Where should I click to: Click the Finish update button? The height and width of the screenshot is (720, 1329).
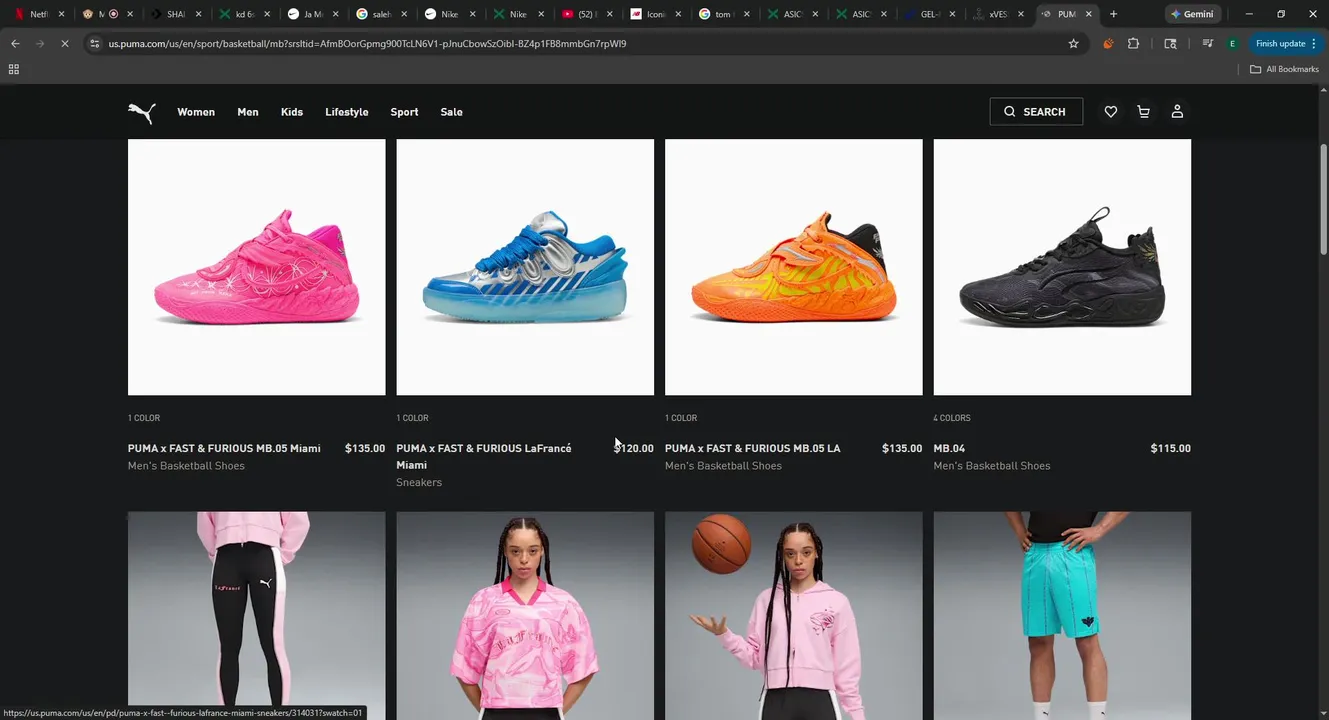point(1286,44)
